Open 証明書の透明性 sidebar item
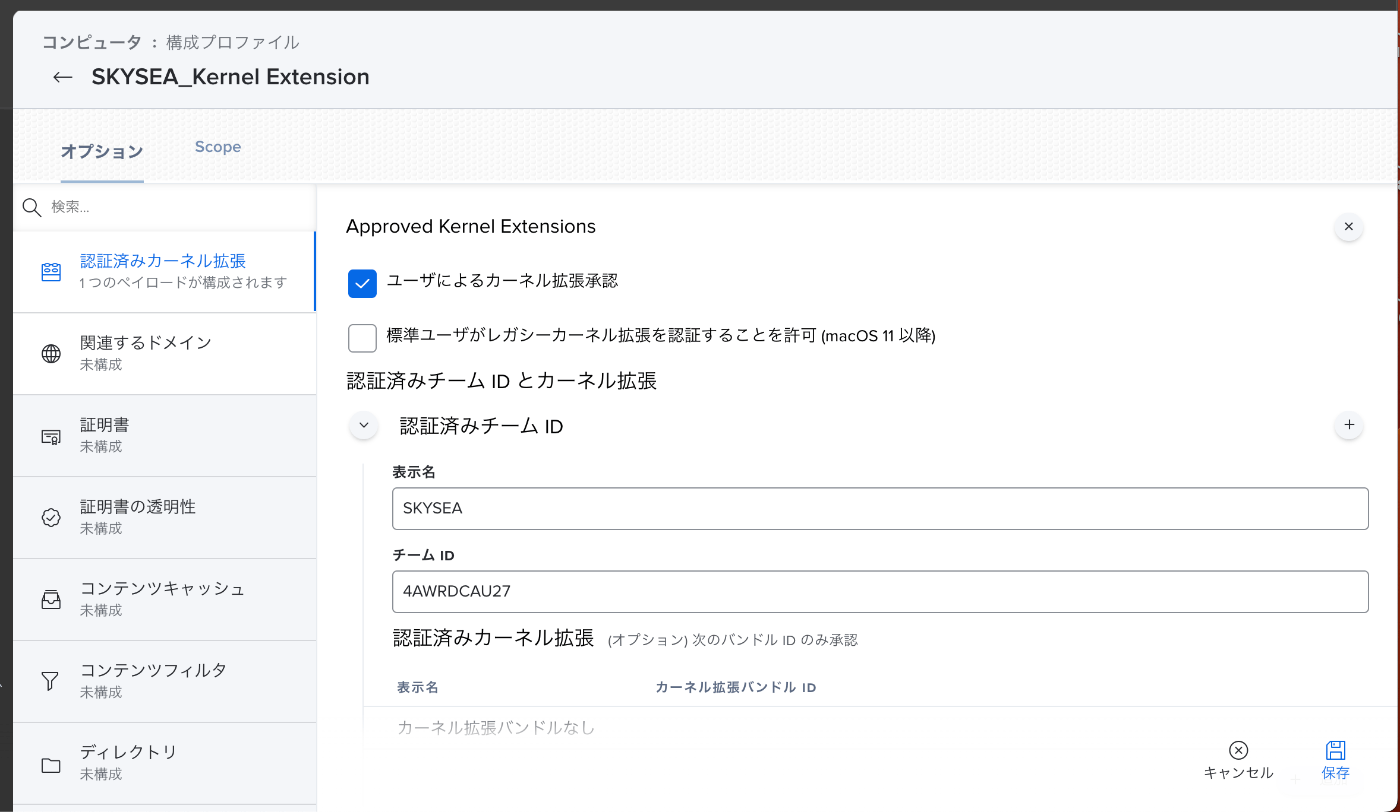Screen dimensions: 1400x812 (164, 518)
